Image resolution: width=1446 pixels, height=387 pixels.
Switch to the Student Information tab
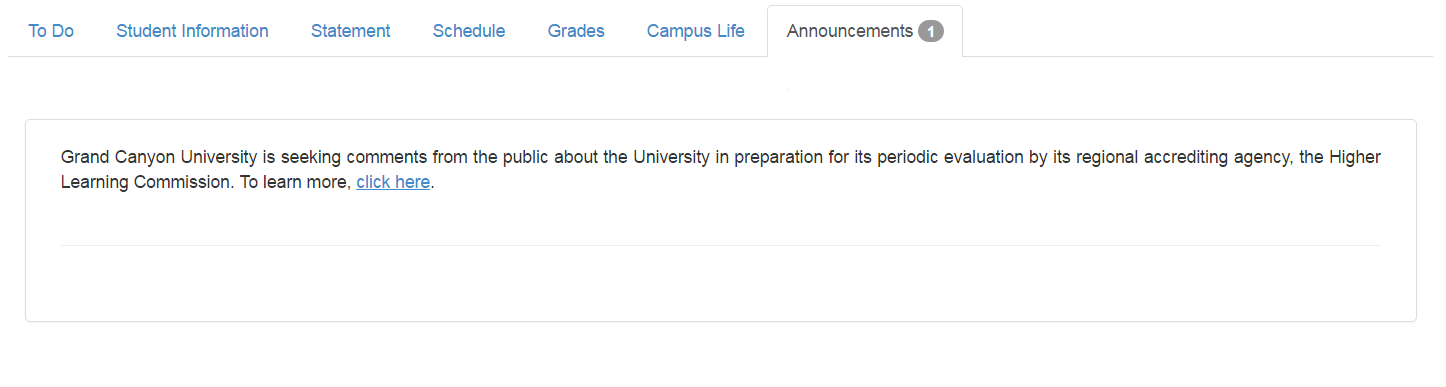(192, 31)
